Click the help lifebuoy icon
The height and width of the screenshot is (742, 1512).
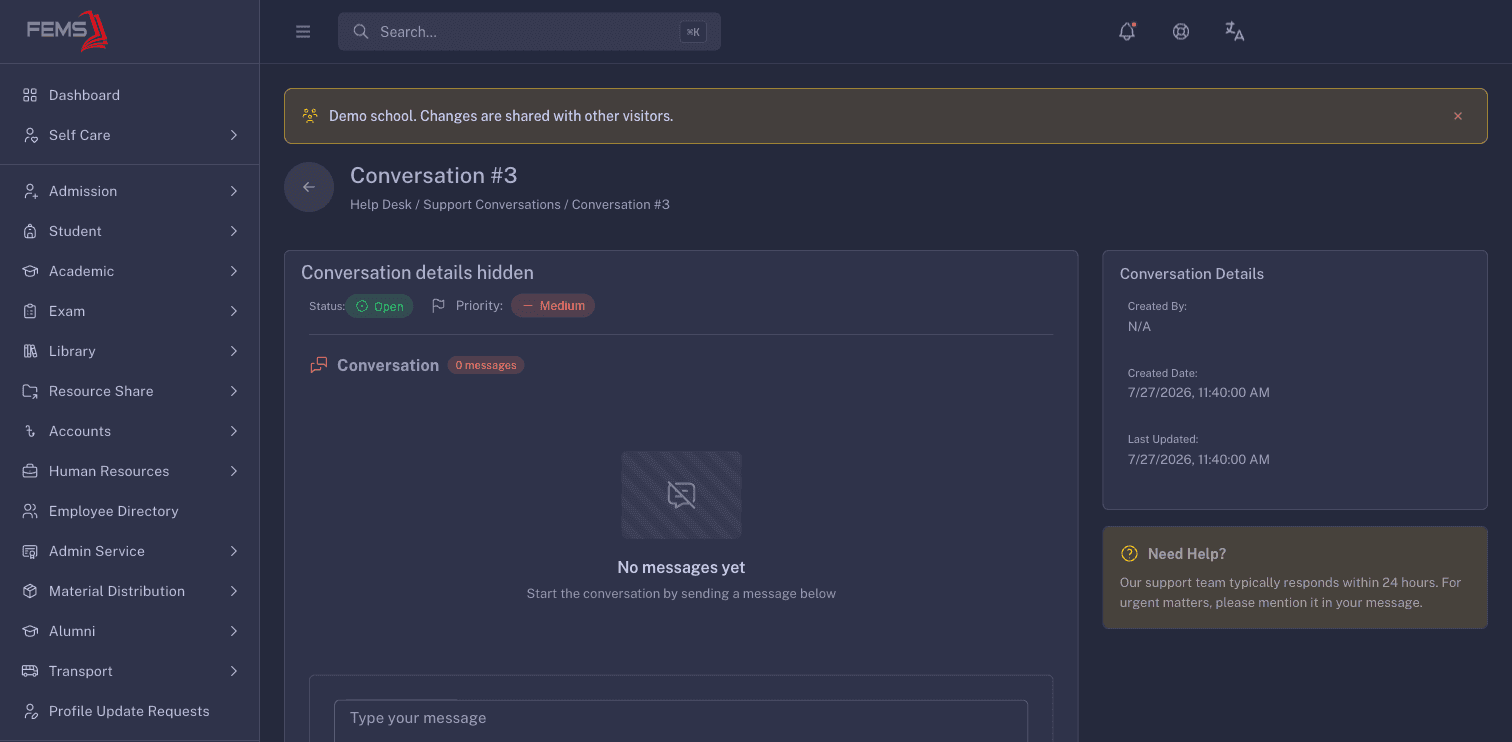(1181, 31)
